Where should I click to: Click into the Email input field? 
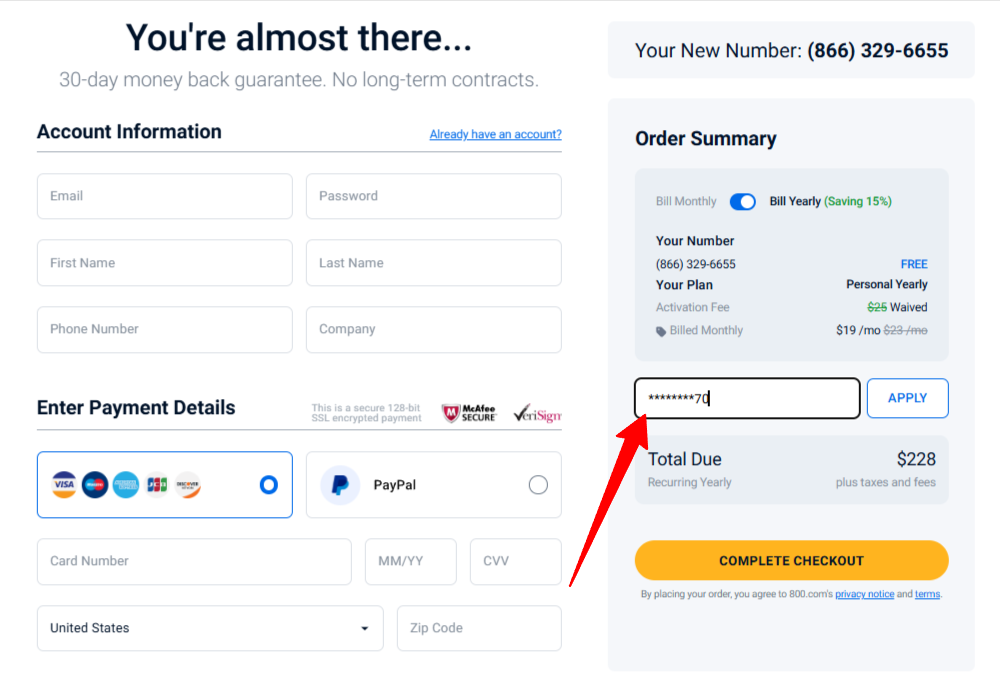[165, 196]
